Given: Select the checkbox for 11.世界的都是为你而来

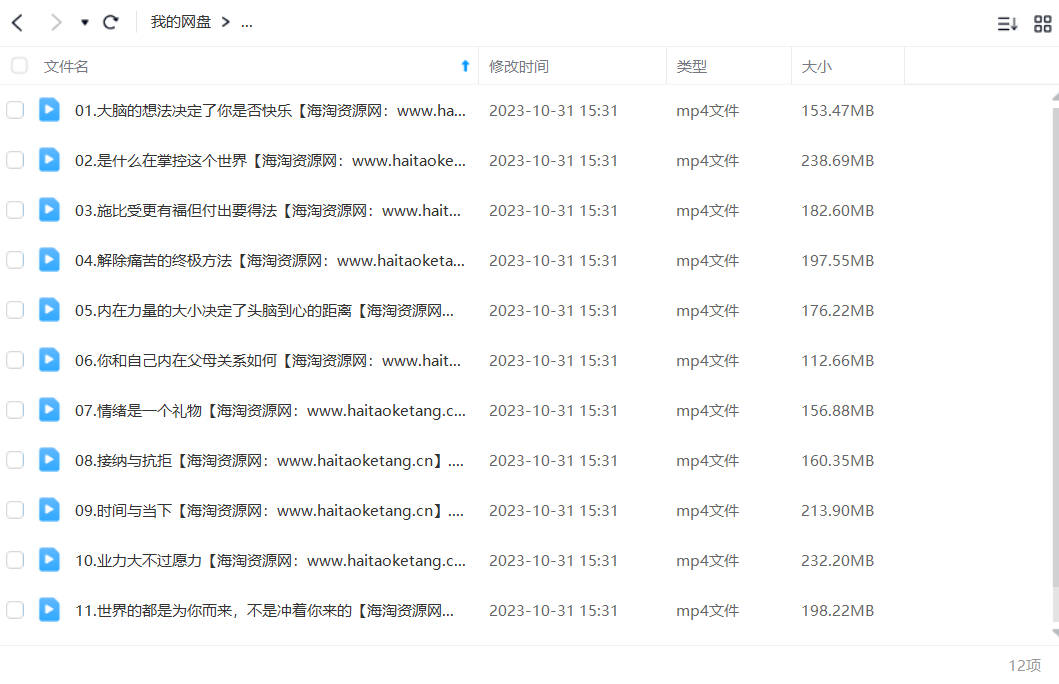Looking at the screenshot, I should pyautogui.click(x=15, y=610).
